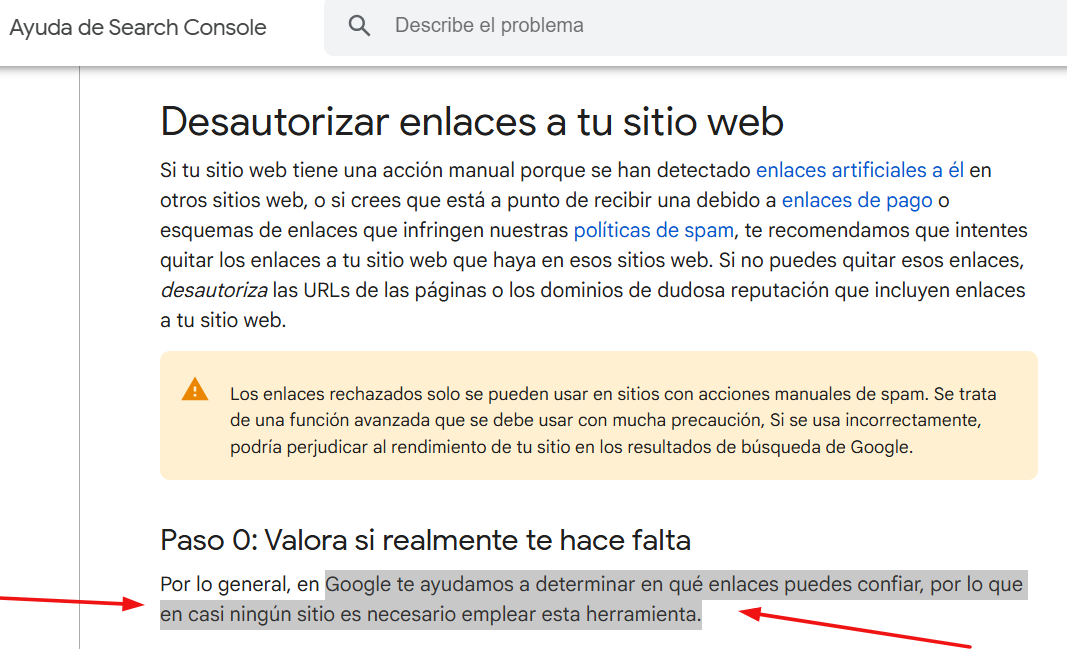1067x649 pixels.
Task: Follow the 'enlaces de pago' link
Action: (857, 201)
